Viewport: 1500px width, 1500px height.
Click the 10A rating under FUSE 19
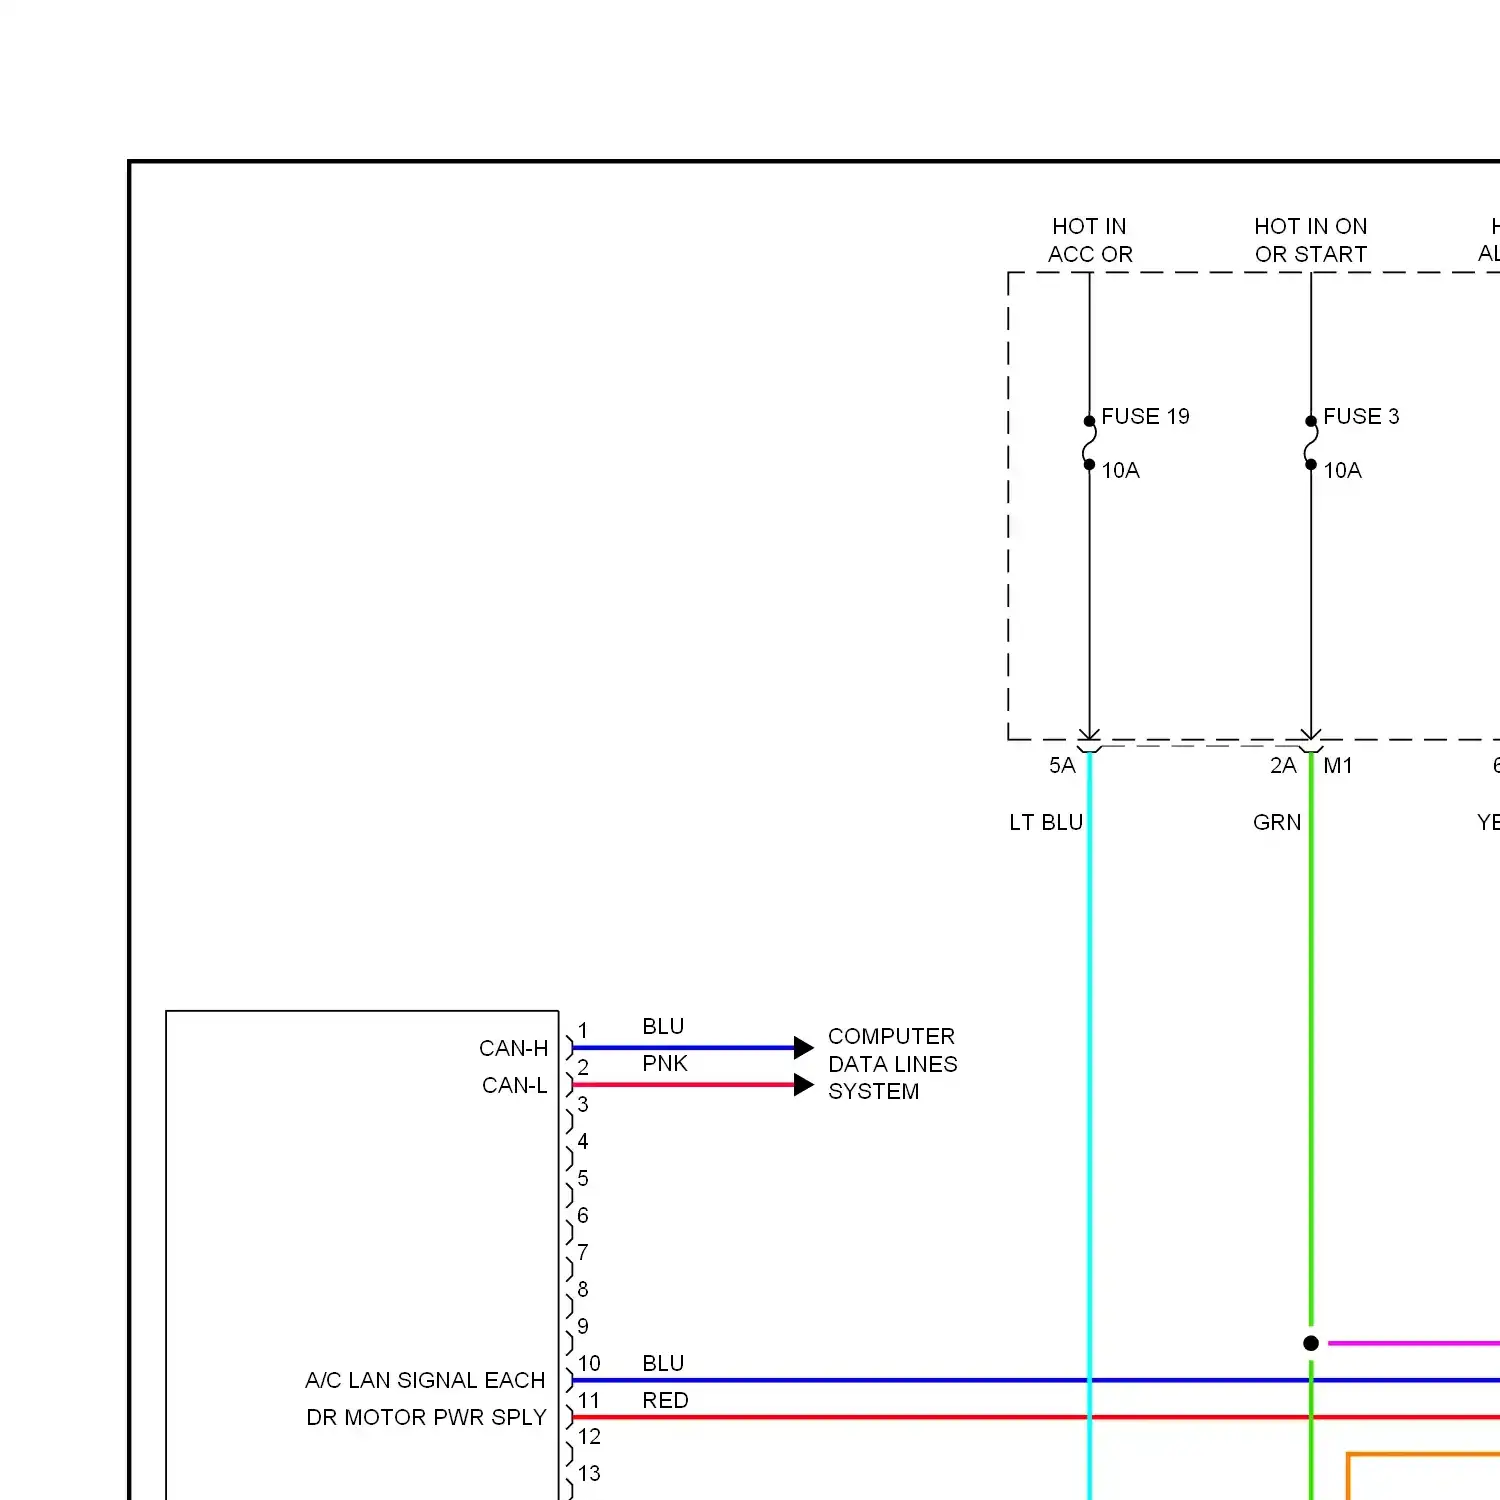1120,470
